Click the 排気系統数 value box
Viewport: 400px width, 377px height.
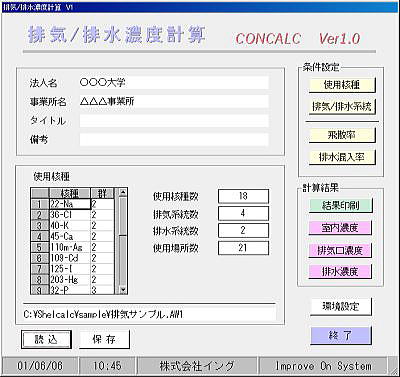point(243,213)
